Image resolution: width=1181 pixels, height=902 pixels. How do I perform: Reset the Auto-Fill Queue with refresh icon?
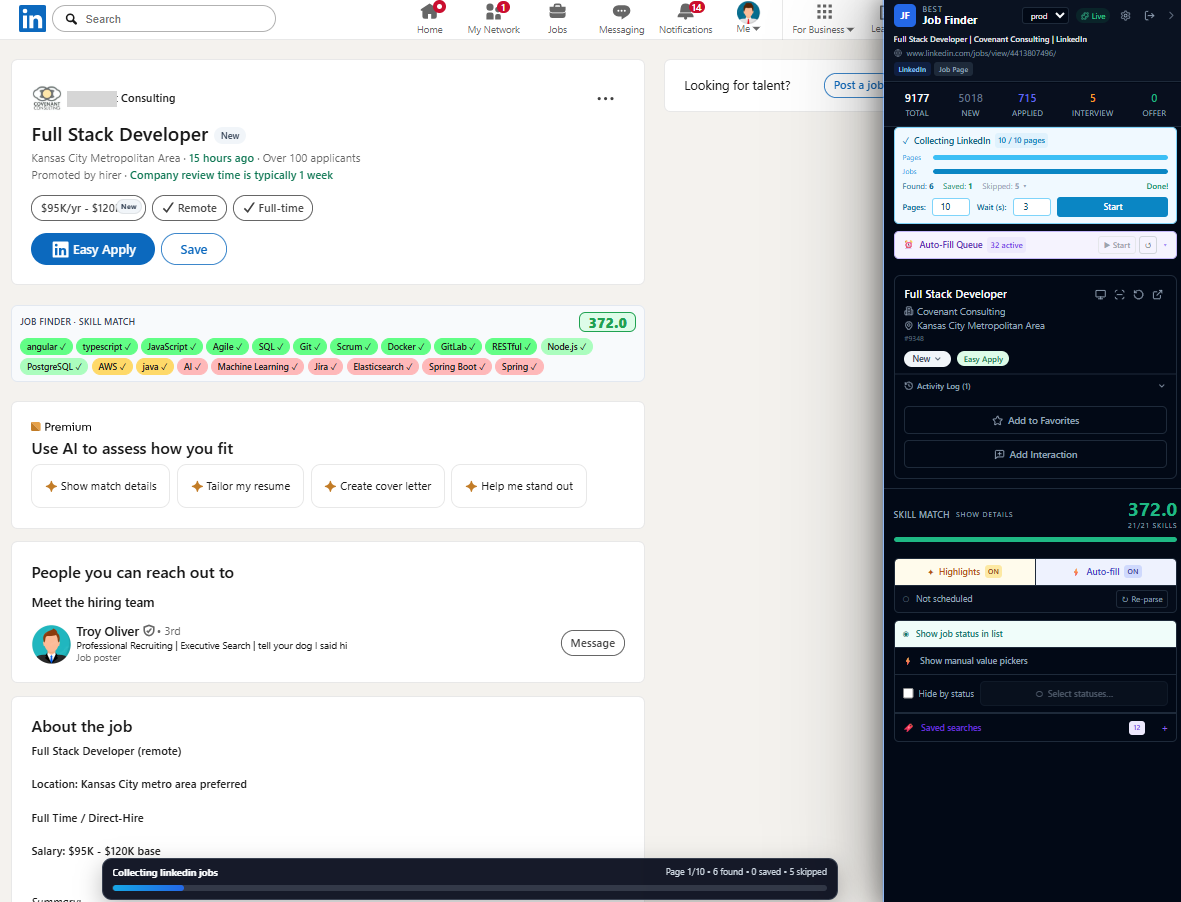point(1148,245)
